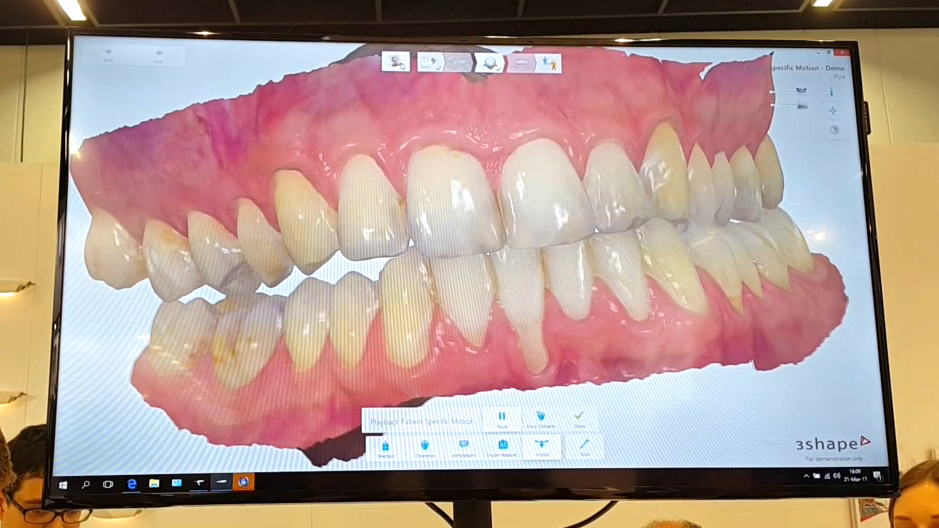This screenshot has height=528, width=939.
Task: Open Task View on the taskbar
Action: coord(108,484)
